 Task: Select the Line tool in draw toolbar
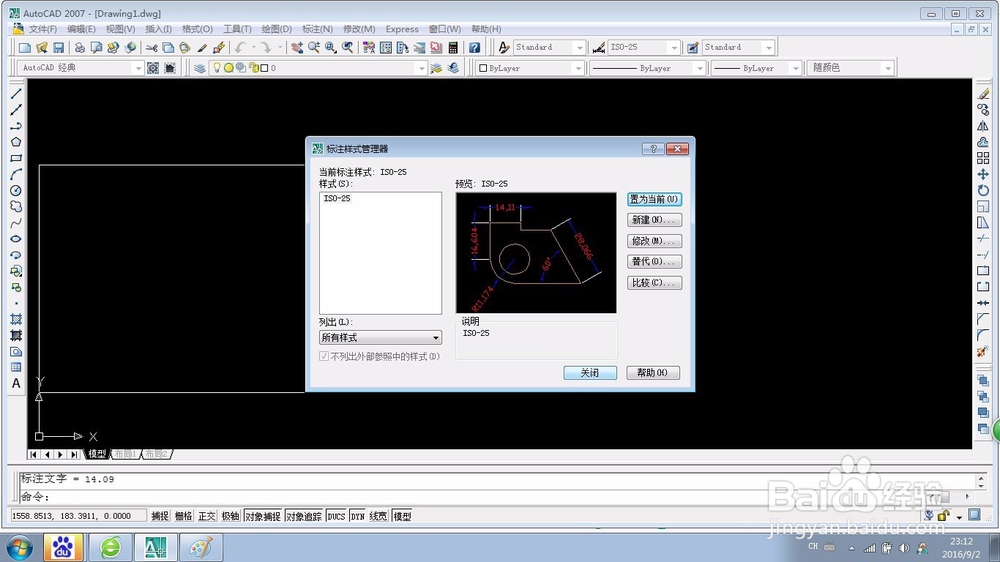[16, 94]
